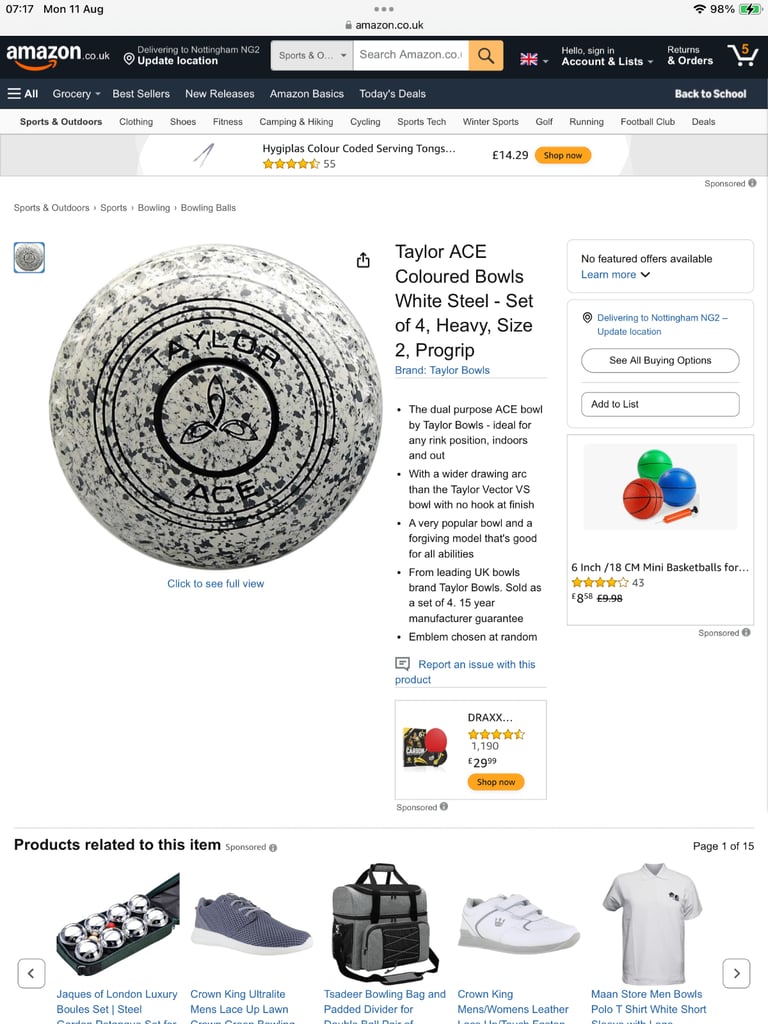Expand Learn more about featured offers
Screen dimensions: 768x1024
click(x=615, y=275)
